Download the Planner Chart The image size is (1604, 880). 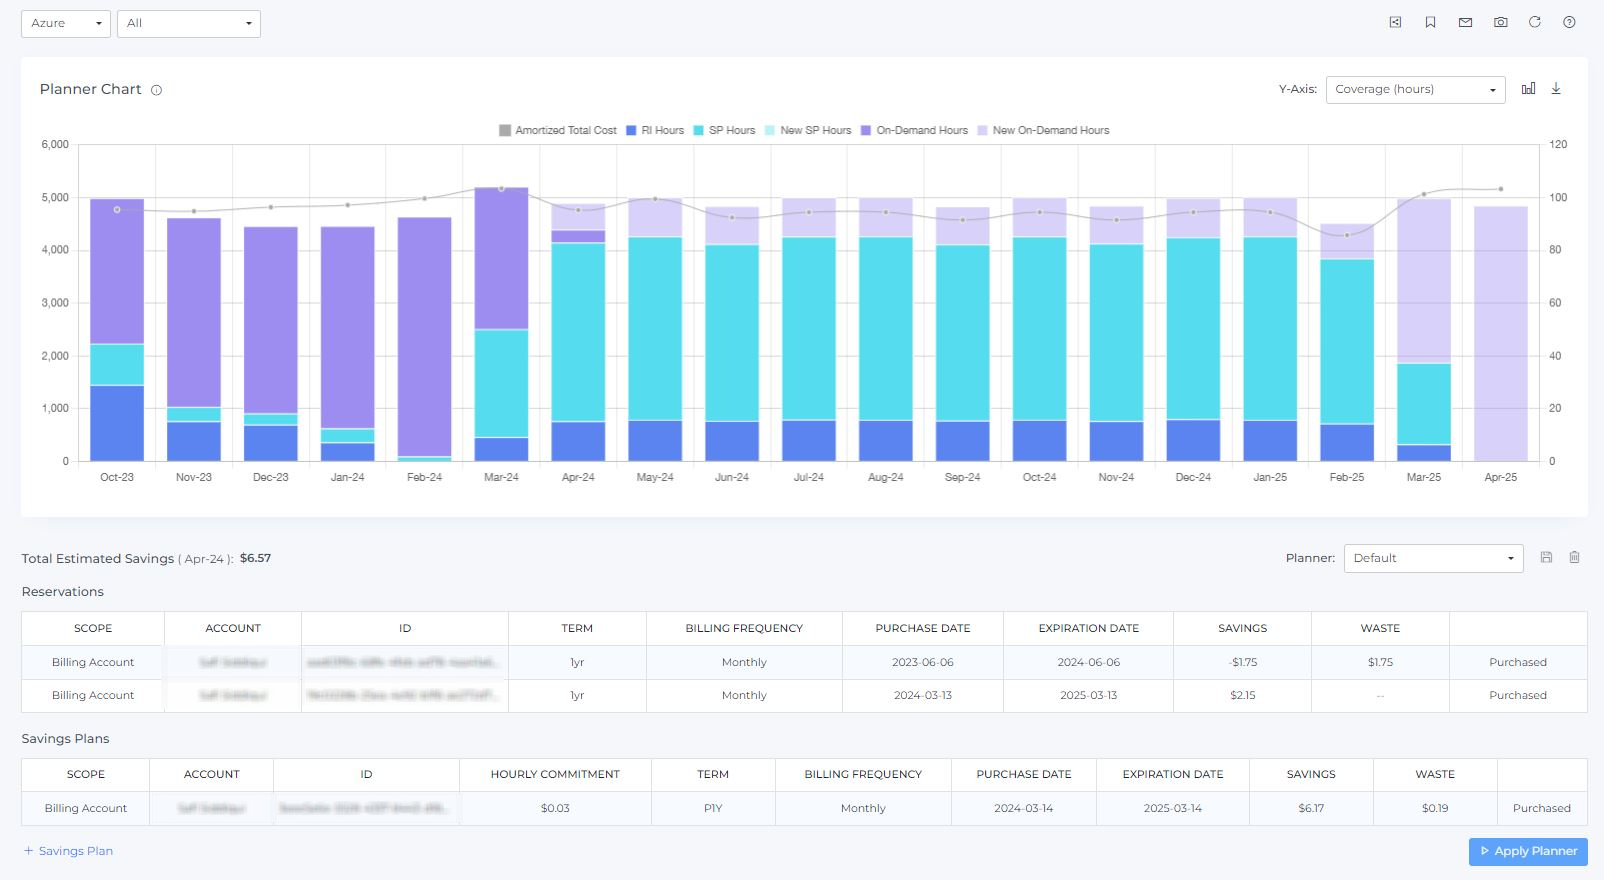pyautogui.click(x=1556, y=89)
